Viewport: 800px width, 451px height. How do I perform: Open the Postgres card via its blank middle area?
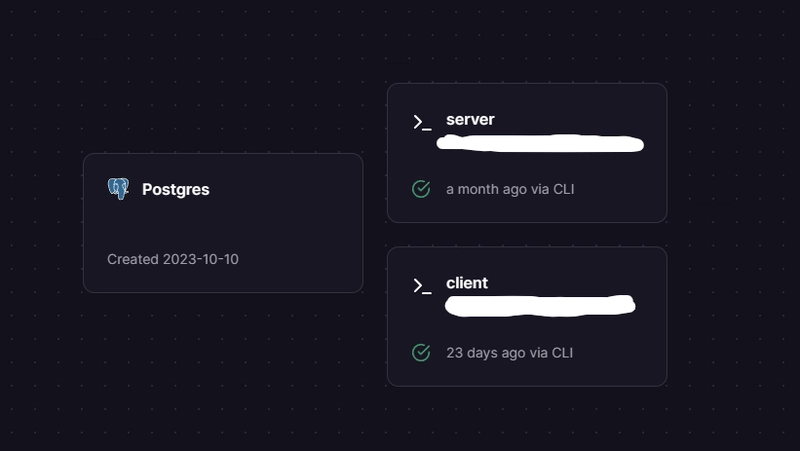[x=223, y=224]
